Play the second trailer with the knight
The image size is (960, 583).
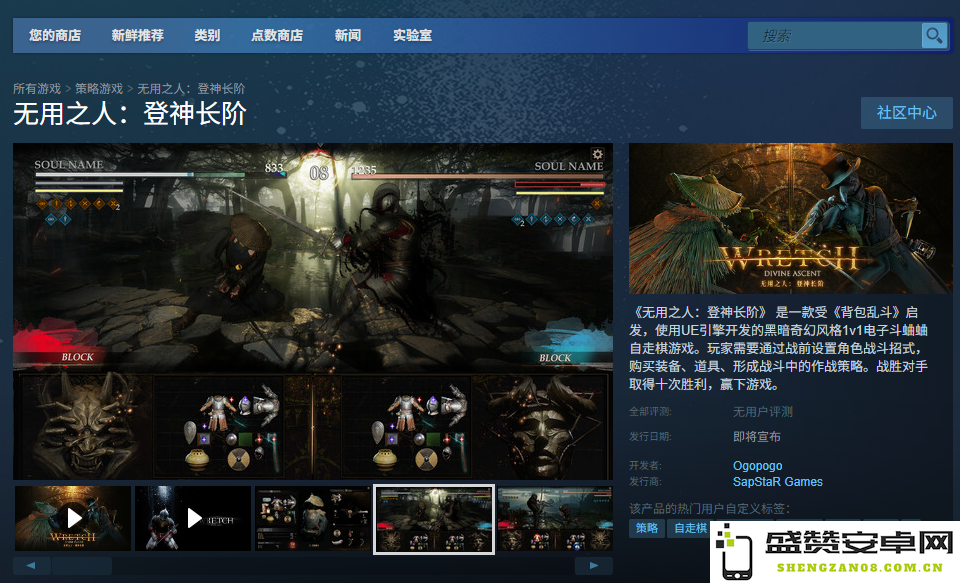click(193, 519)
